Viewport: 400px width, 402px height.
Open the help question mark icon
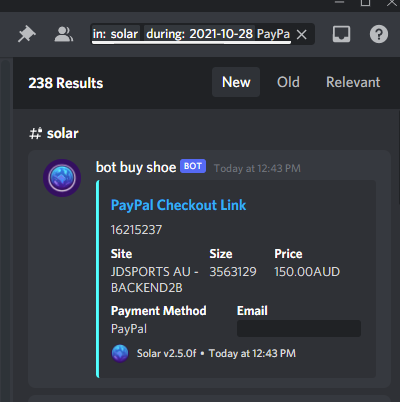[379, 34]
